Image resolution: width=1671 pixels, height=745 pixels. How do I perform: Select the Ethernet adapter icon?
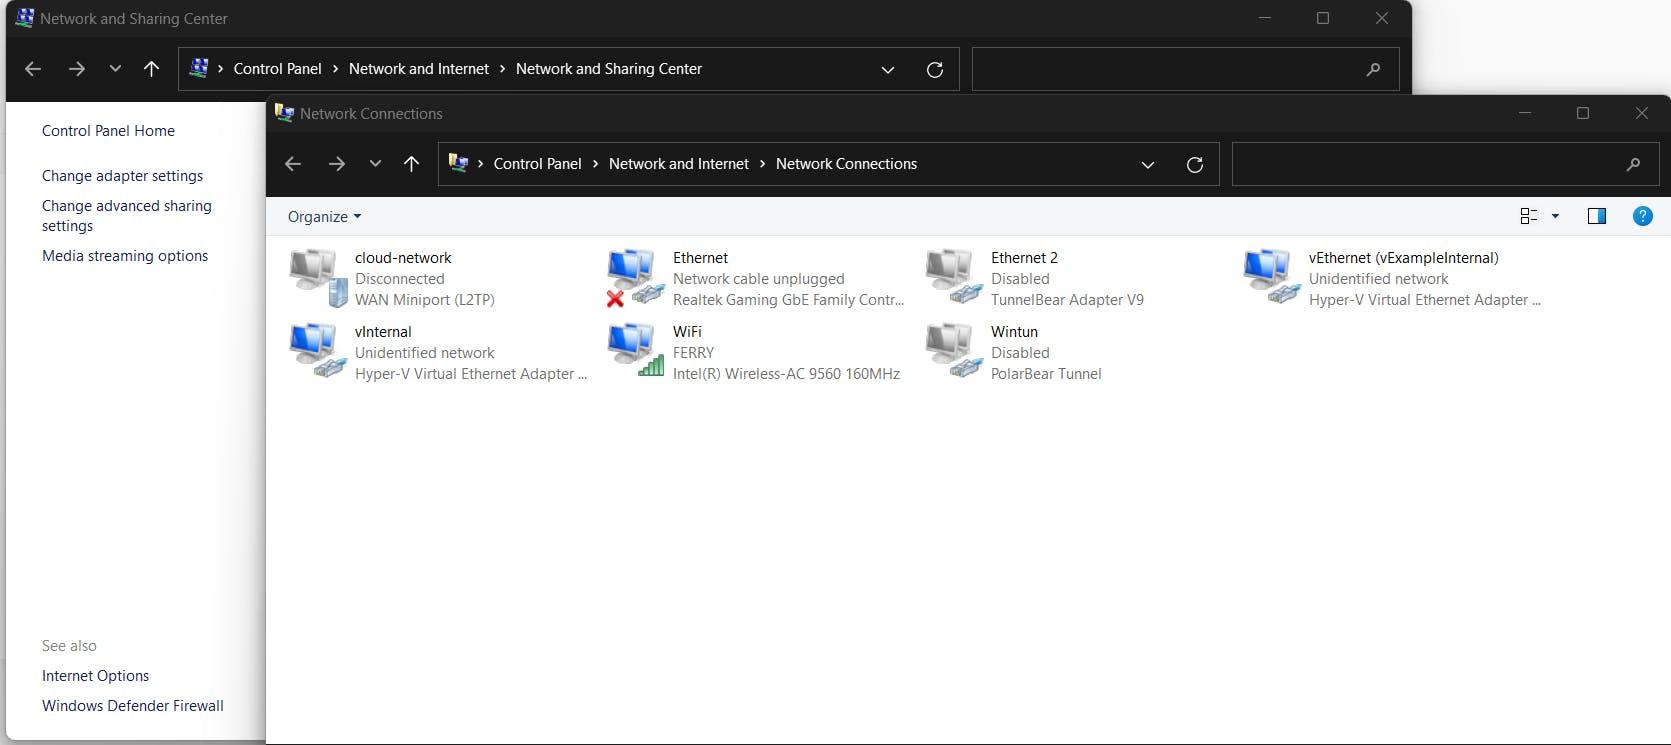636,278
